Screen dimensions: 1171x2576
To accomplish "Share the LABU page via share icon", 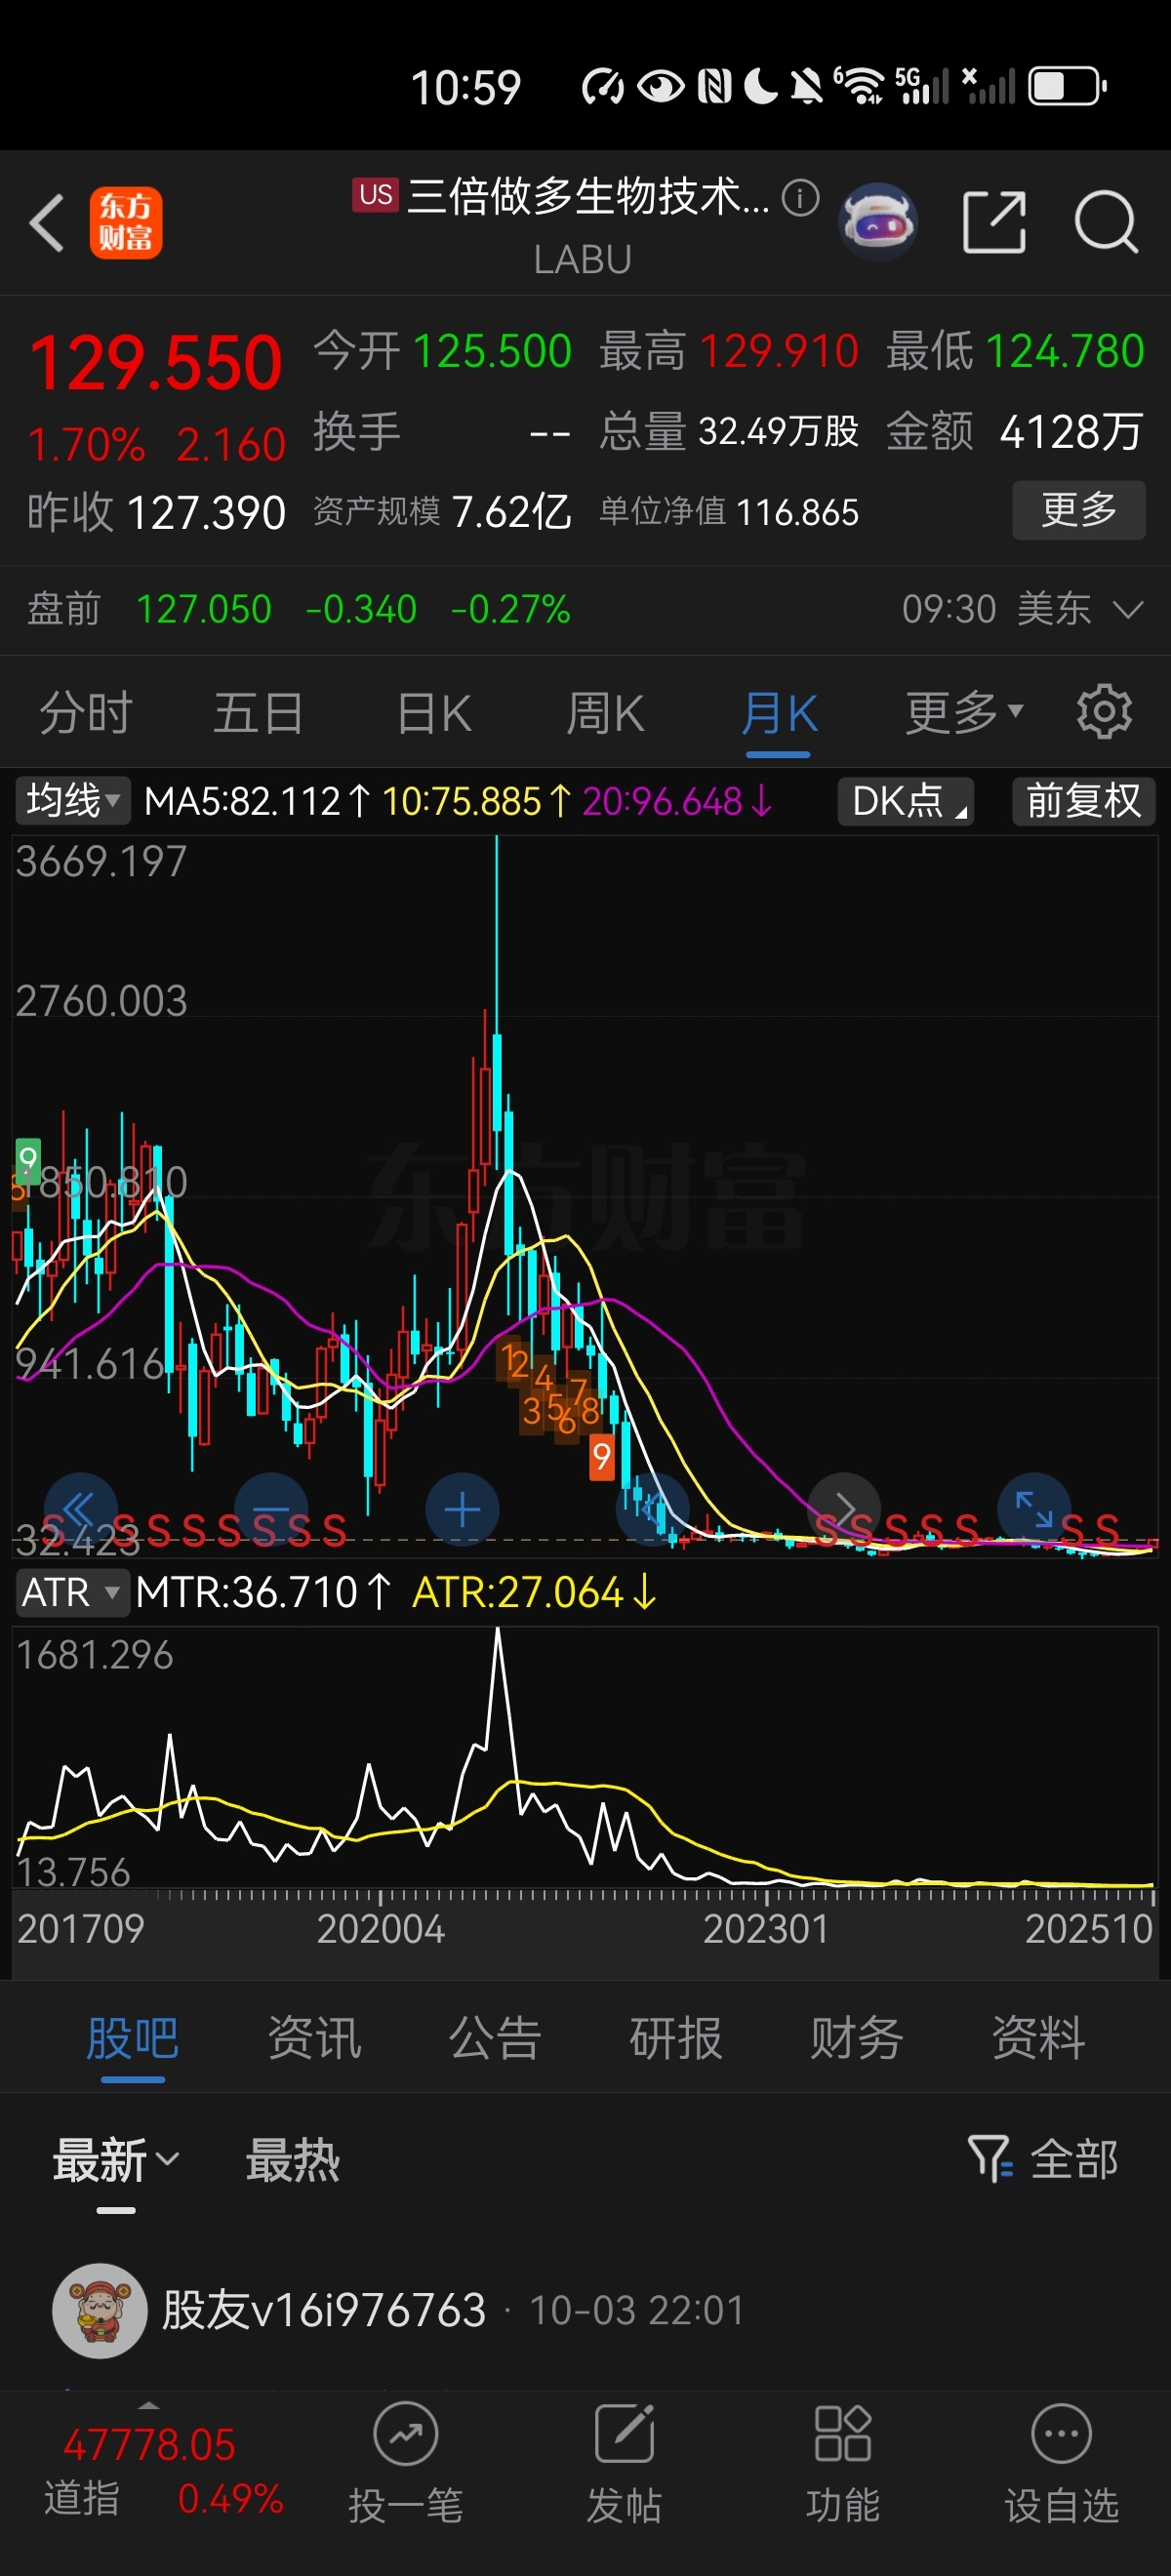I will pos(994,221).
